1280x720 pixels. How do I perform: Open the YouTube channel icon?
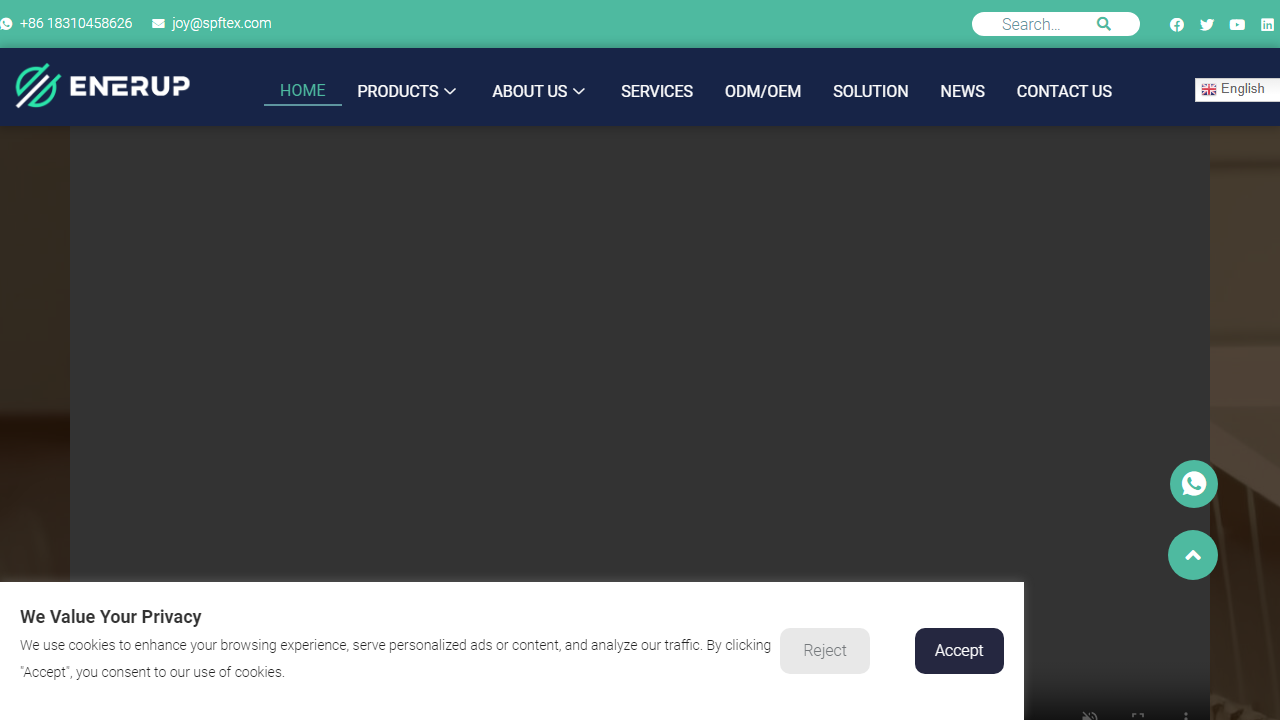tap(1237, 25)
